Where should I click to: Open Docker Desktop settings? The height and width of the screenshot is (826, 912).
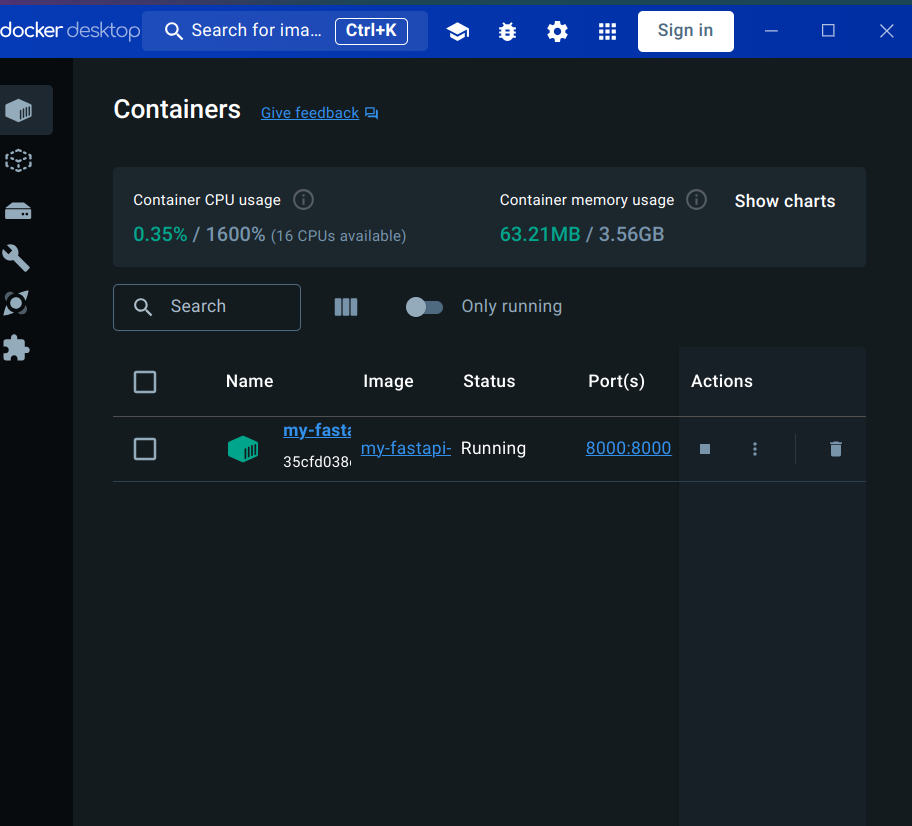click(557, 31)
